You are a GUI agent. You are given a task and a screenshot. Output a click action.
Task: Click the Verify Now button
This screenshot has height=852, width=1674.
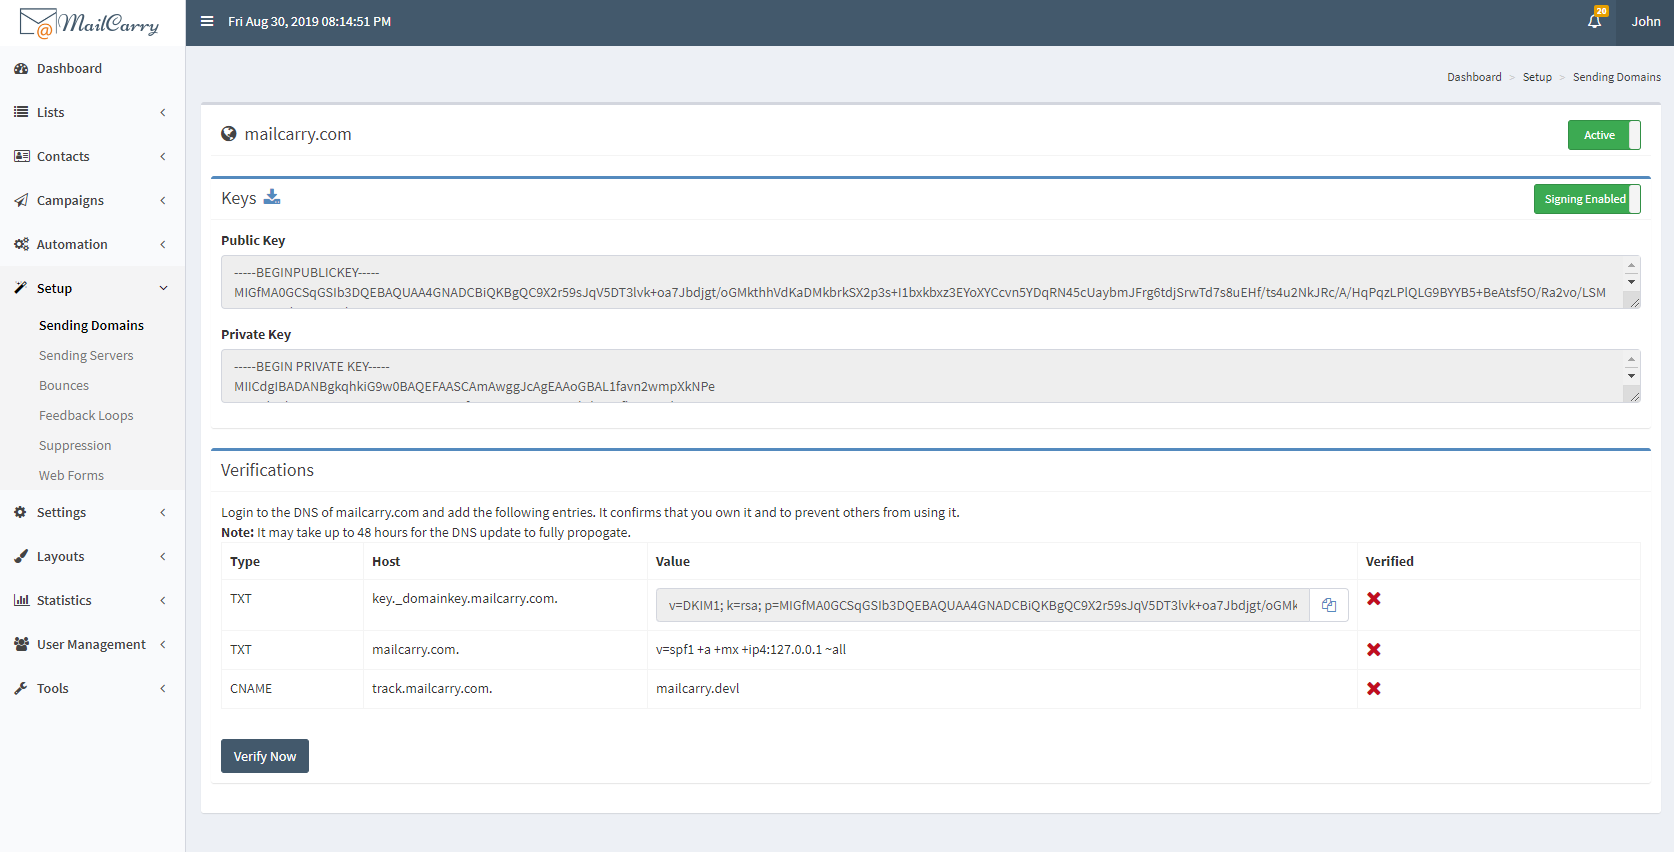(x=265, y=756)
